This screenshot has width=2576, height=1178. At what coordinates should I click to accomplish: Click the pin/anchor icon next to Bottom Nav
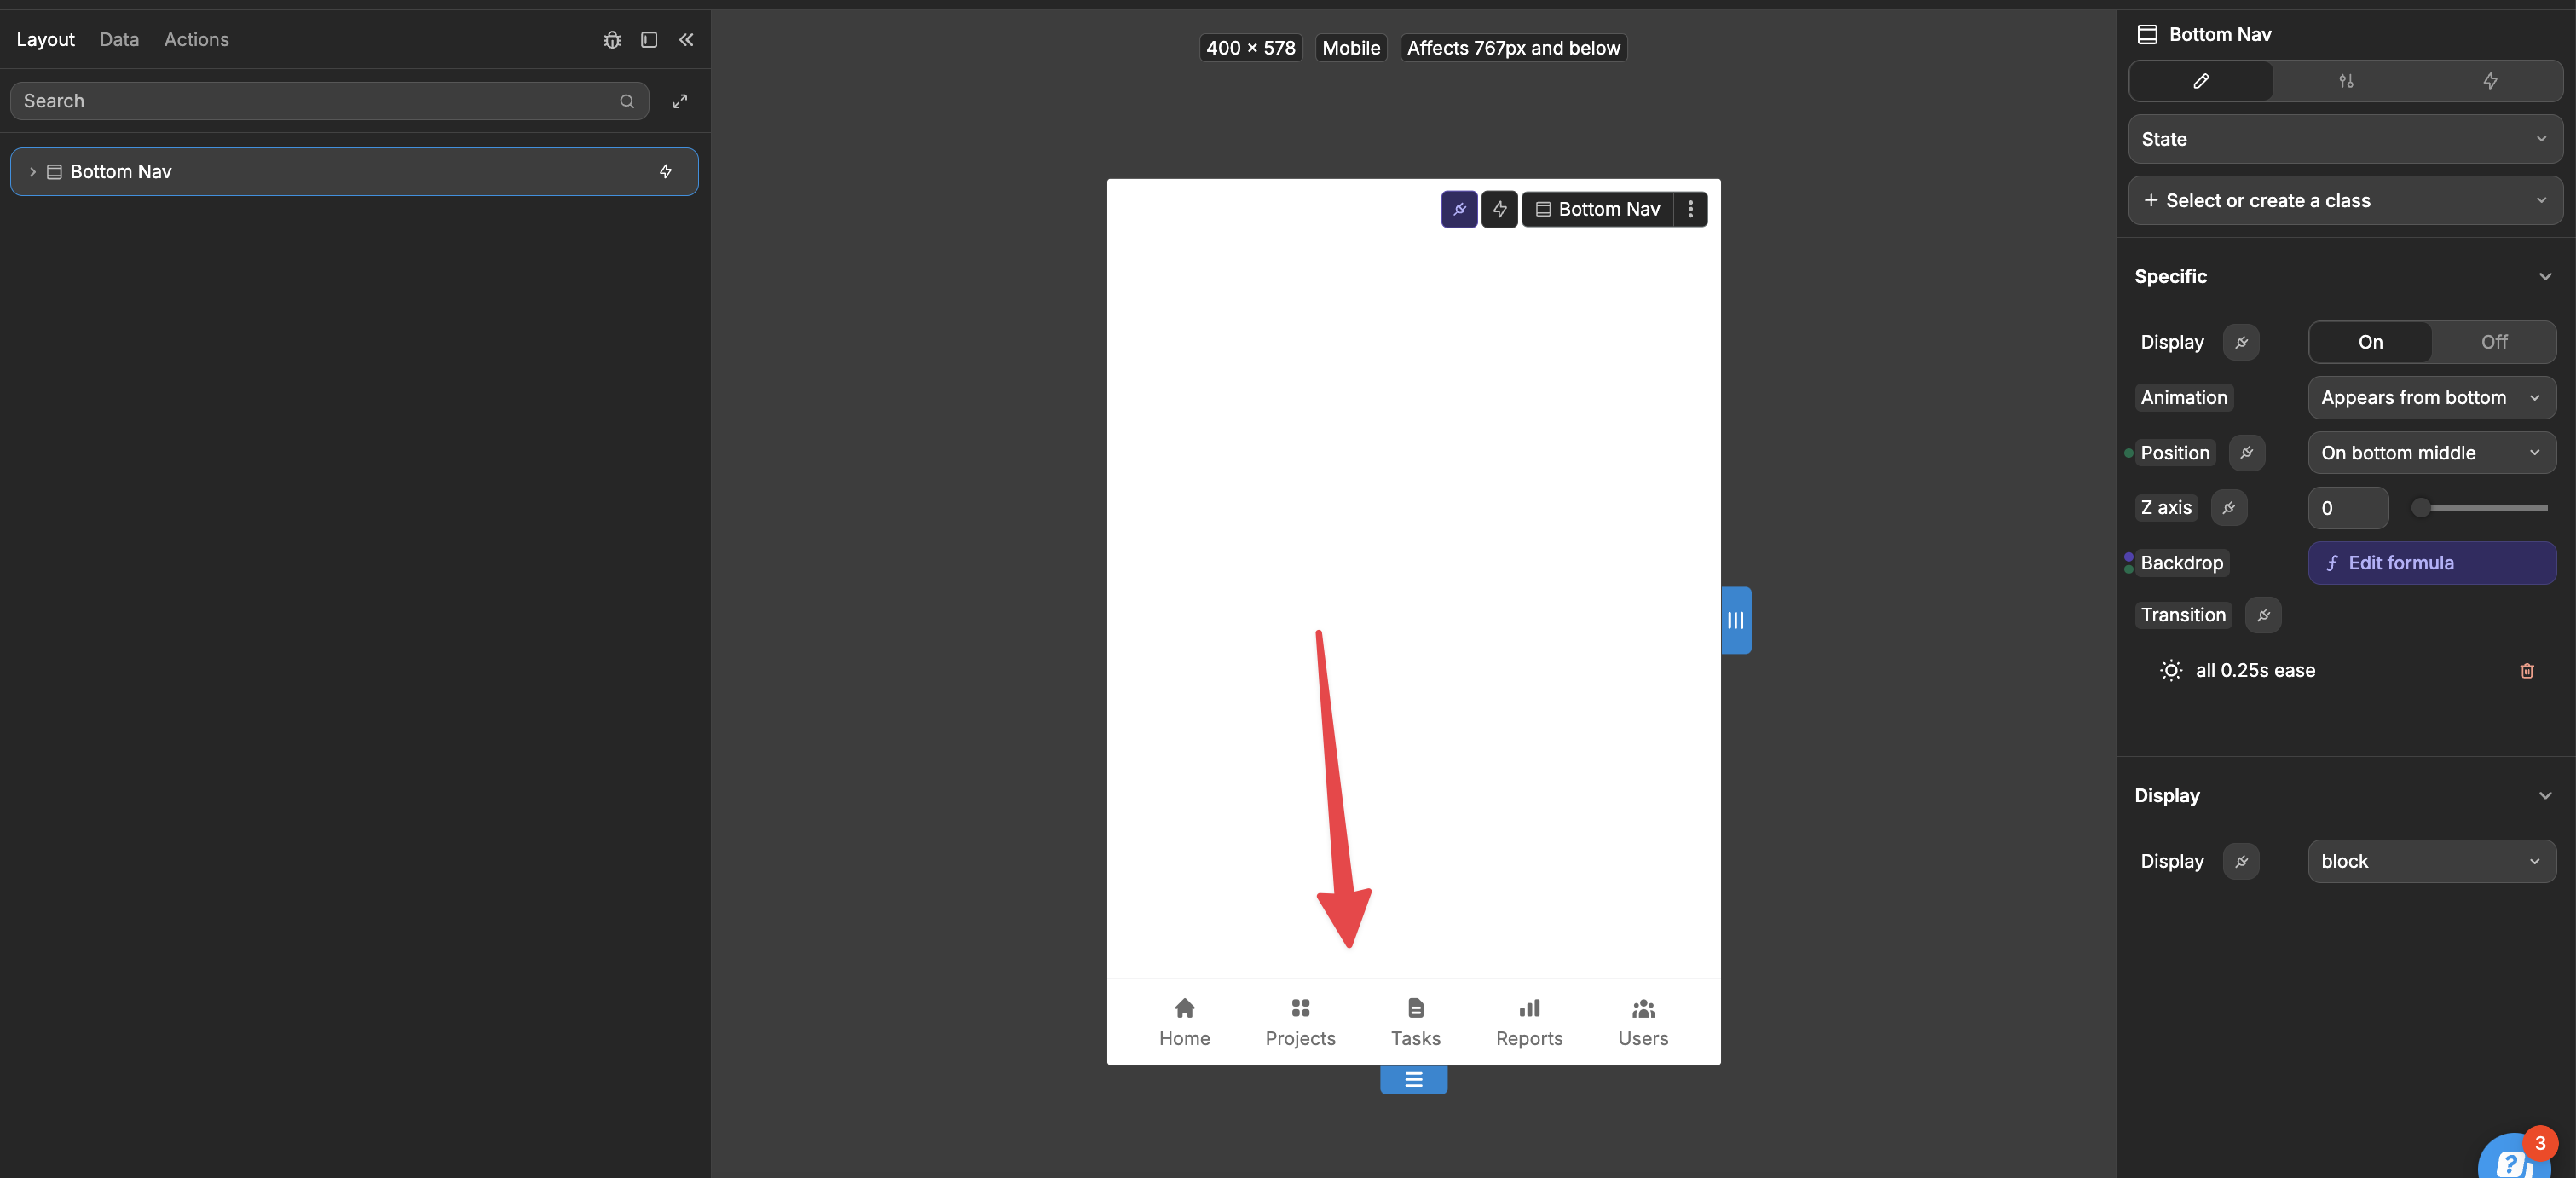(x=1458, y=209)
